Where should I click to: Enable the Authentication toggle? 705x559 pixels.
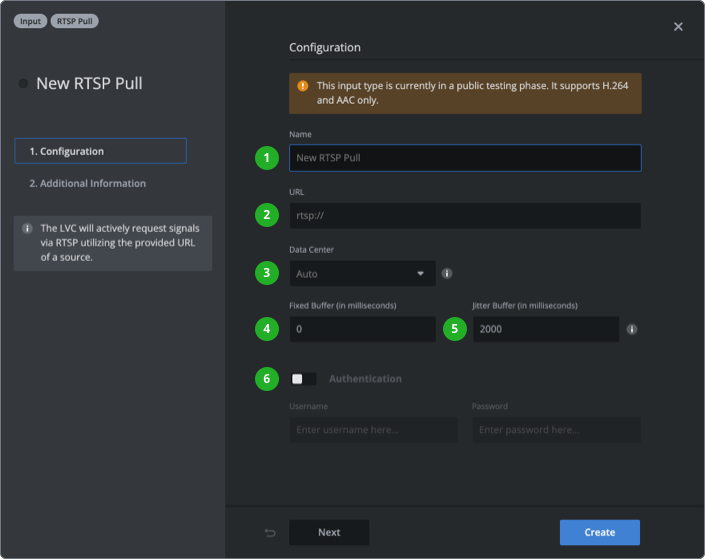303,379
